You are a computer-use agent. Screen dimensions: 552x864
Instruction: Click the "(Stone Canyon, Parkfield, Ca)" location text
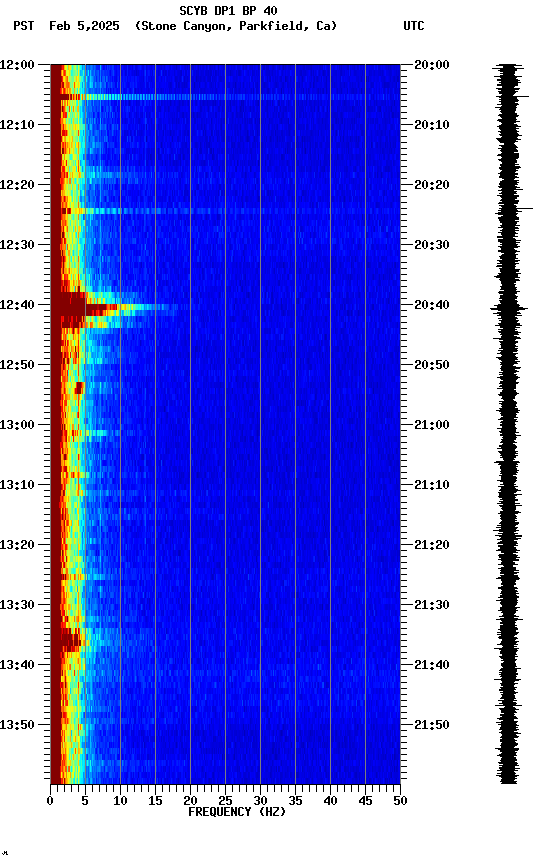[236, 26]
